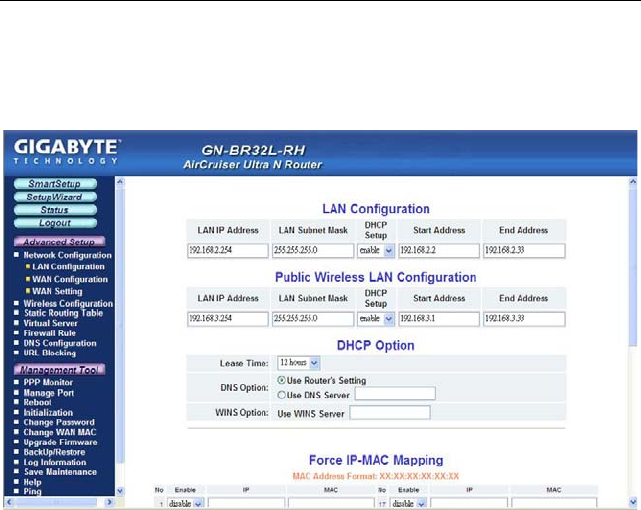Click Public Wireless LAN IP field 192.168.3.254
Viewport: 641px width, 510px height.
coord(228,319)
